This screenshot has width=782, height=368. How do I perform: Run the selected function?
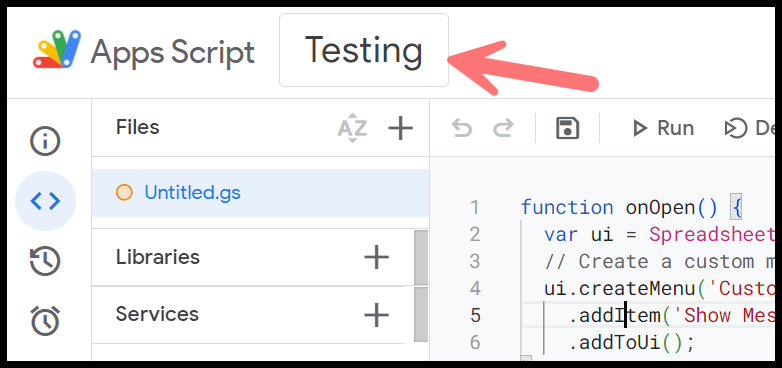pos(662,128)
